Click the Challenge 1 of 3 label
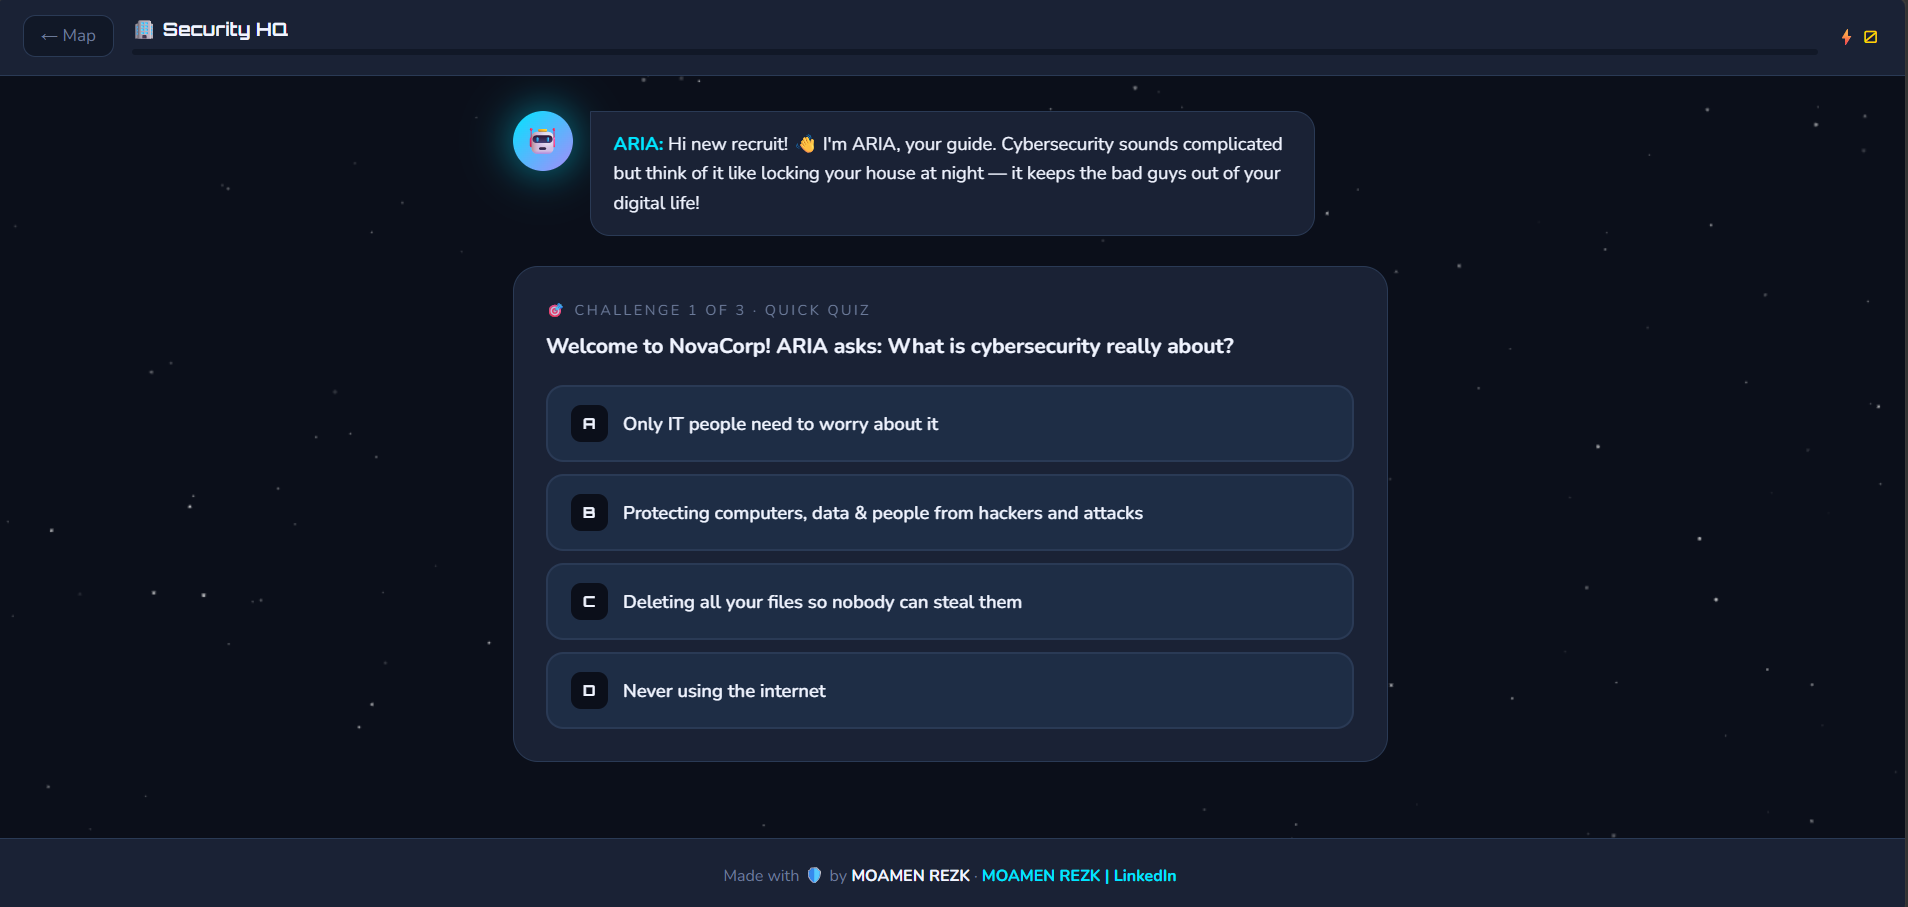 pyautogui.click(x=660, y=310)
